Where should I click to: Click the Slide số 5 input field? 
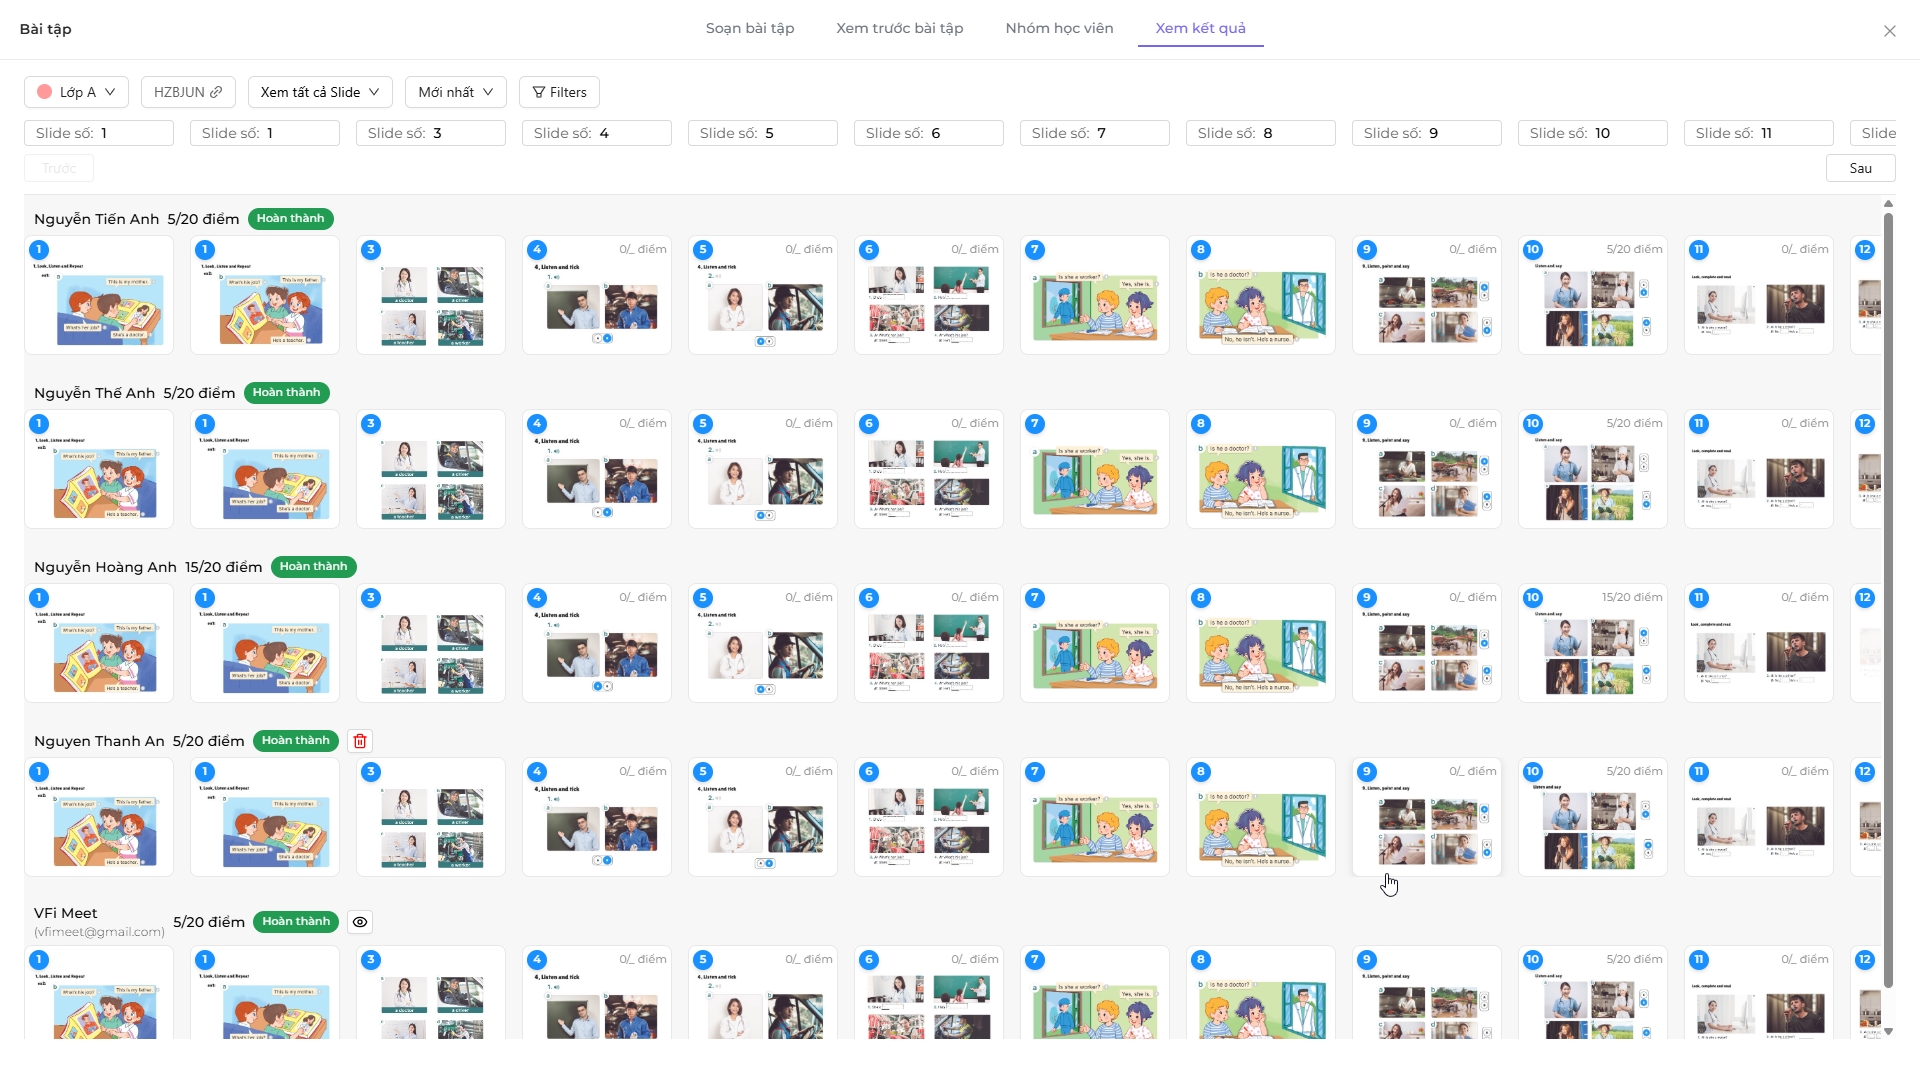tap(762, 133)
